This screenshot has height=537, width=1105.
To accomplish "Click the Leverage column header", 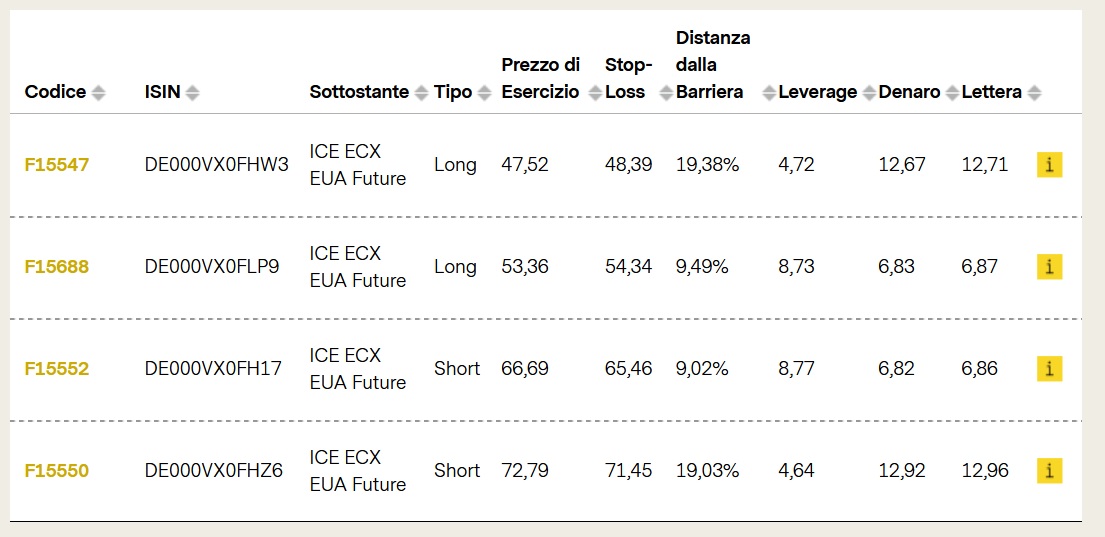I will point(817,92).
